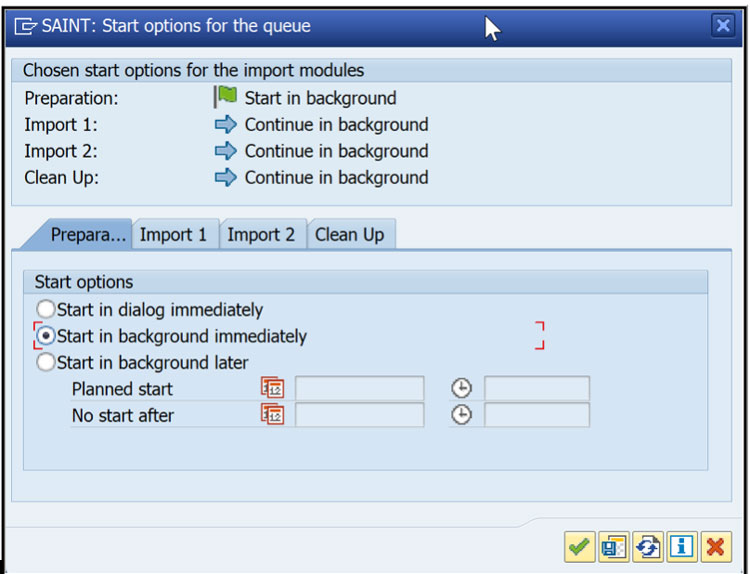This screenshot has width=750, height=574.
Task: Click the green checkmark confirm button
Action: [x=579, y=546]
